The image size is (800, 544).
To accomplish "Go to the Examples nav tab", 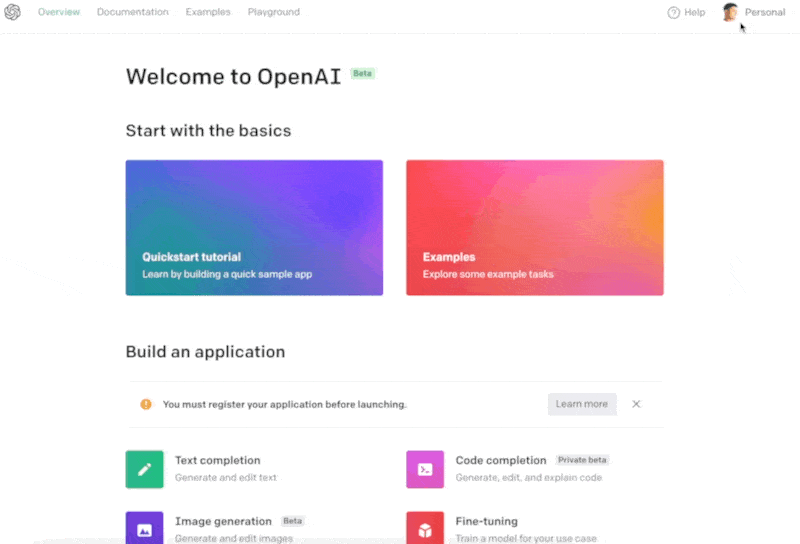I will (x=208, y=12).
